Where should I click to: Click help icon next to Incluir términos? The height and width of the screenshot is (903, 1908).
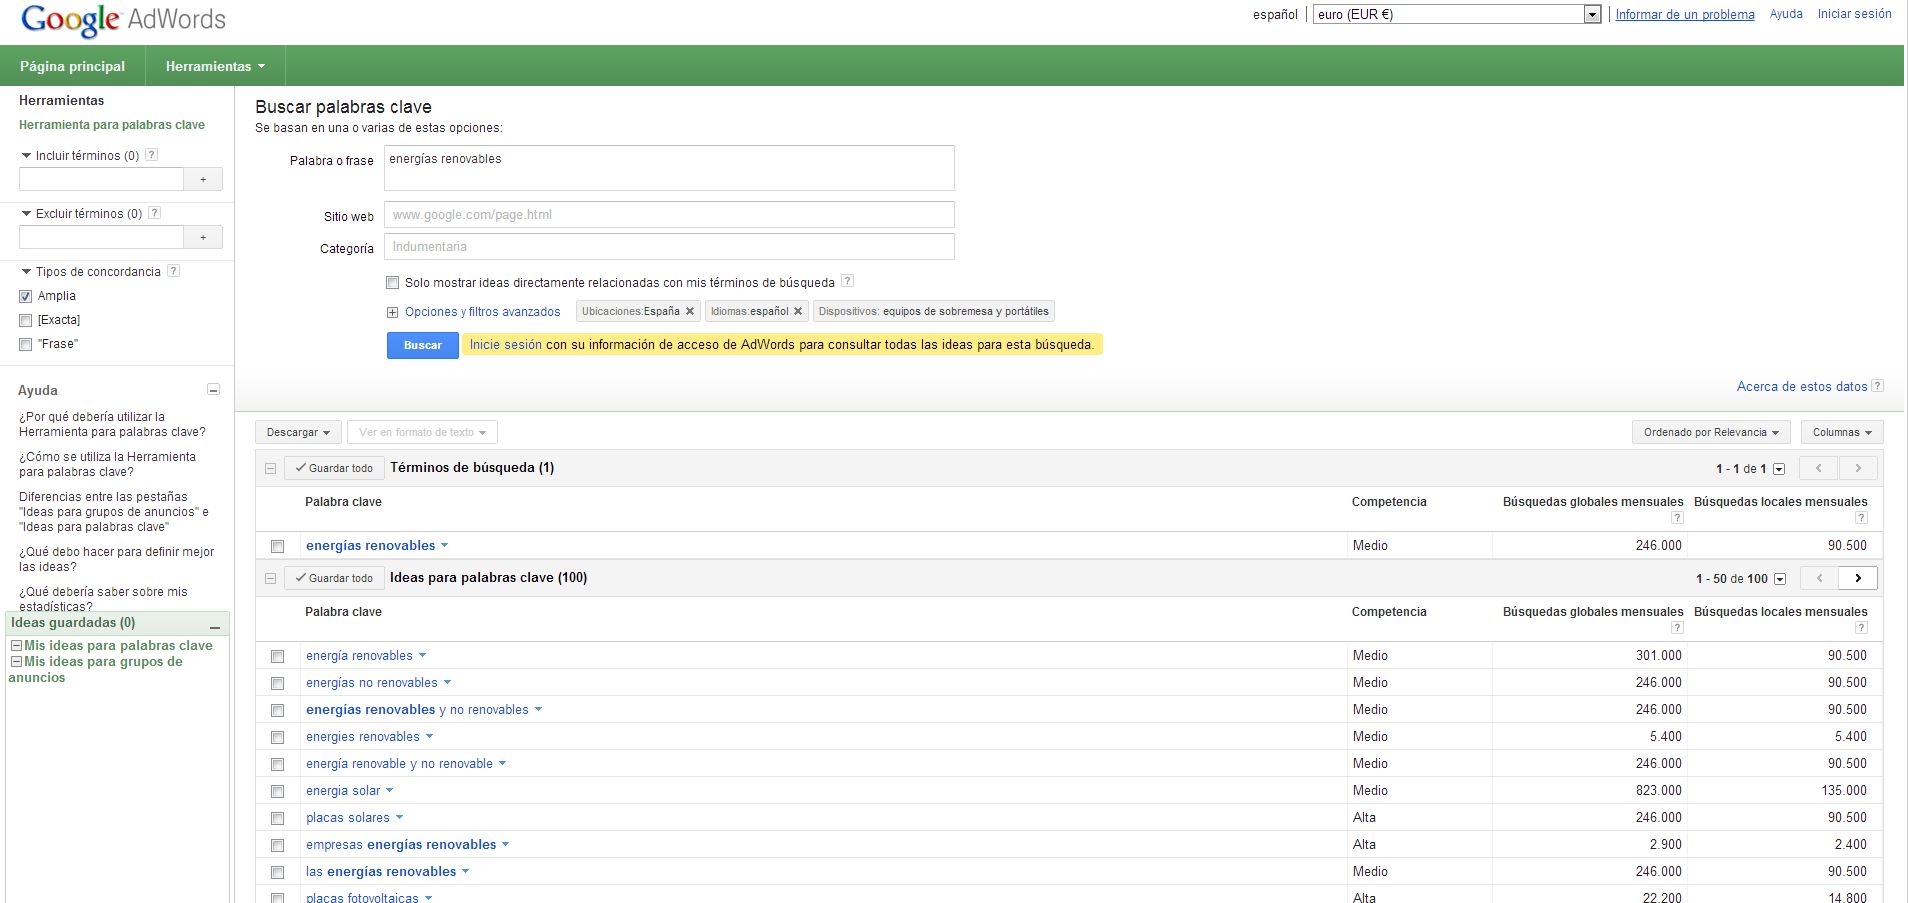click(152, 155)
